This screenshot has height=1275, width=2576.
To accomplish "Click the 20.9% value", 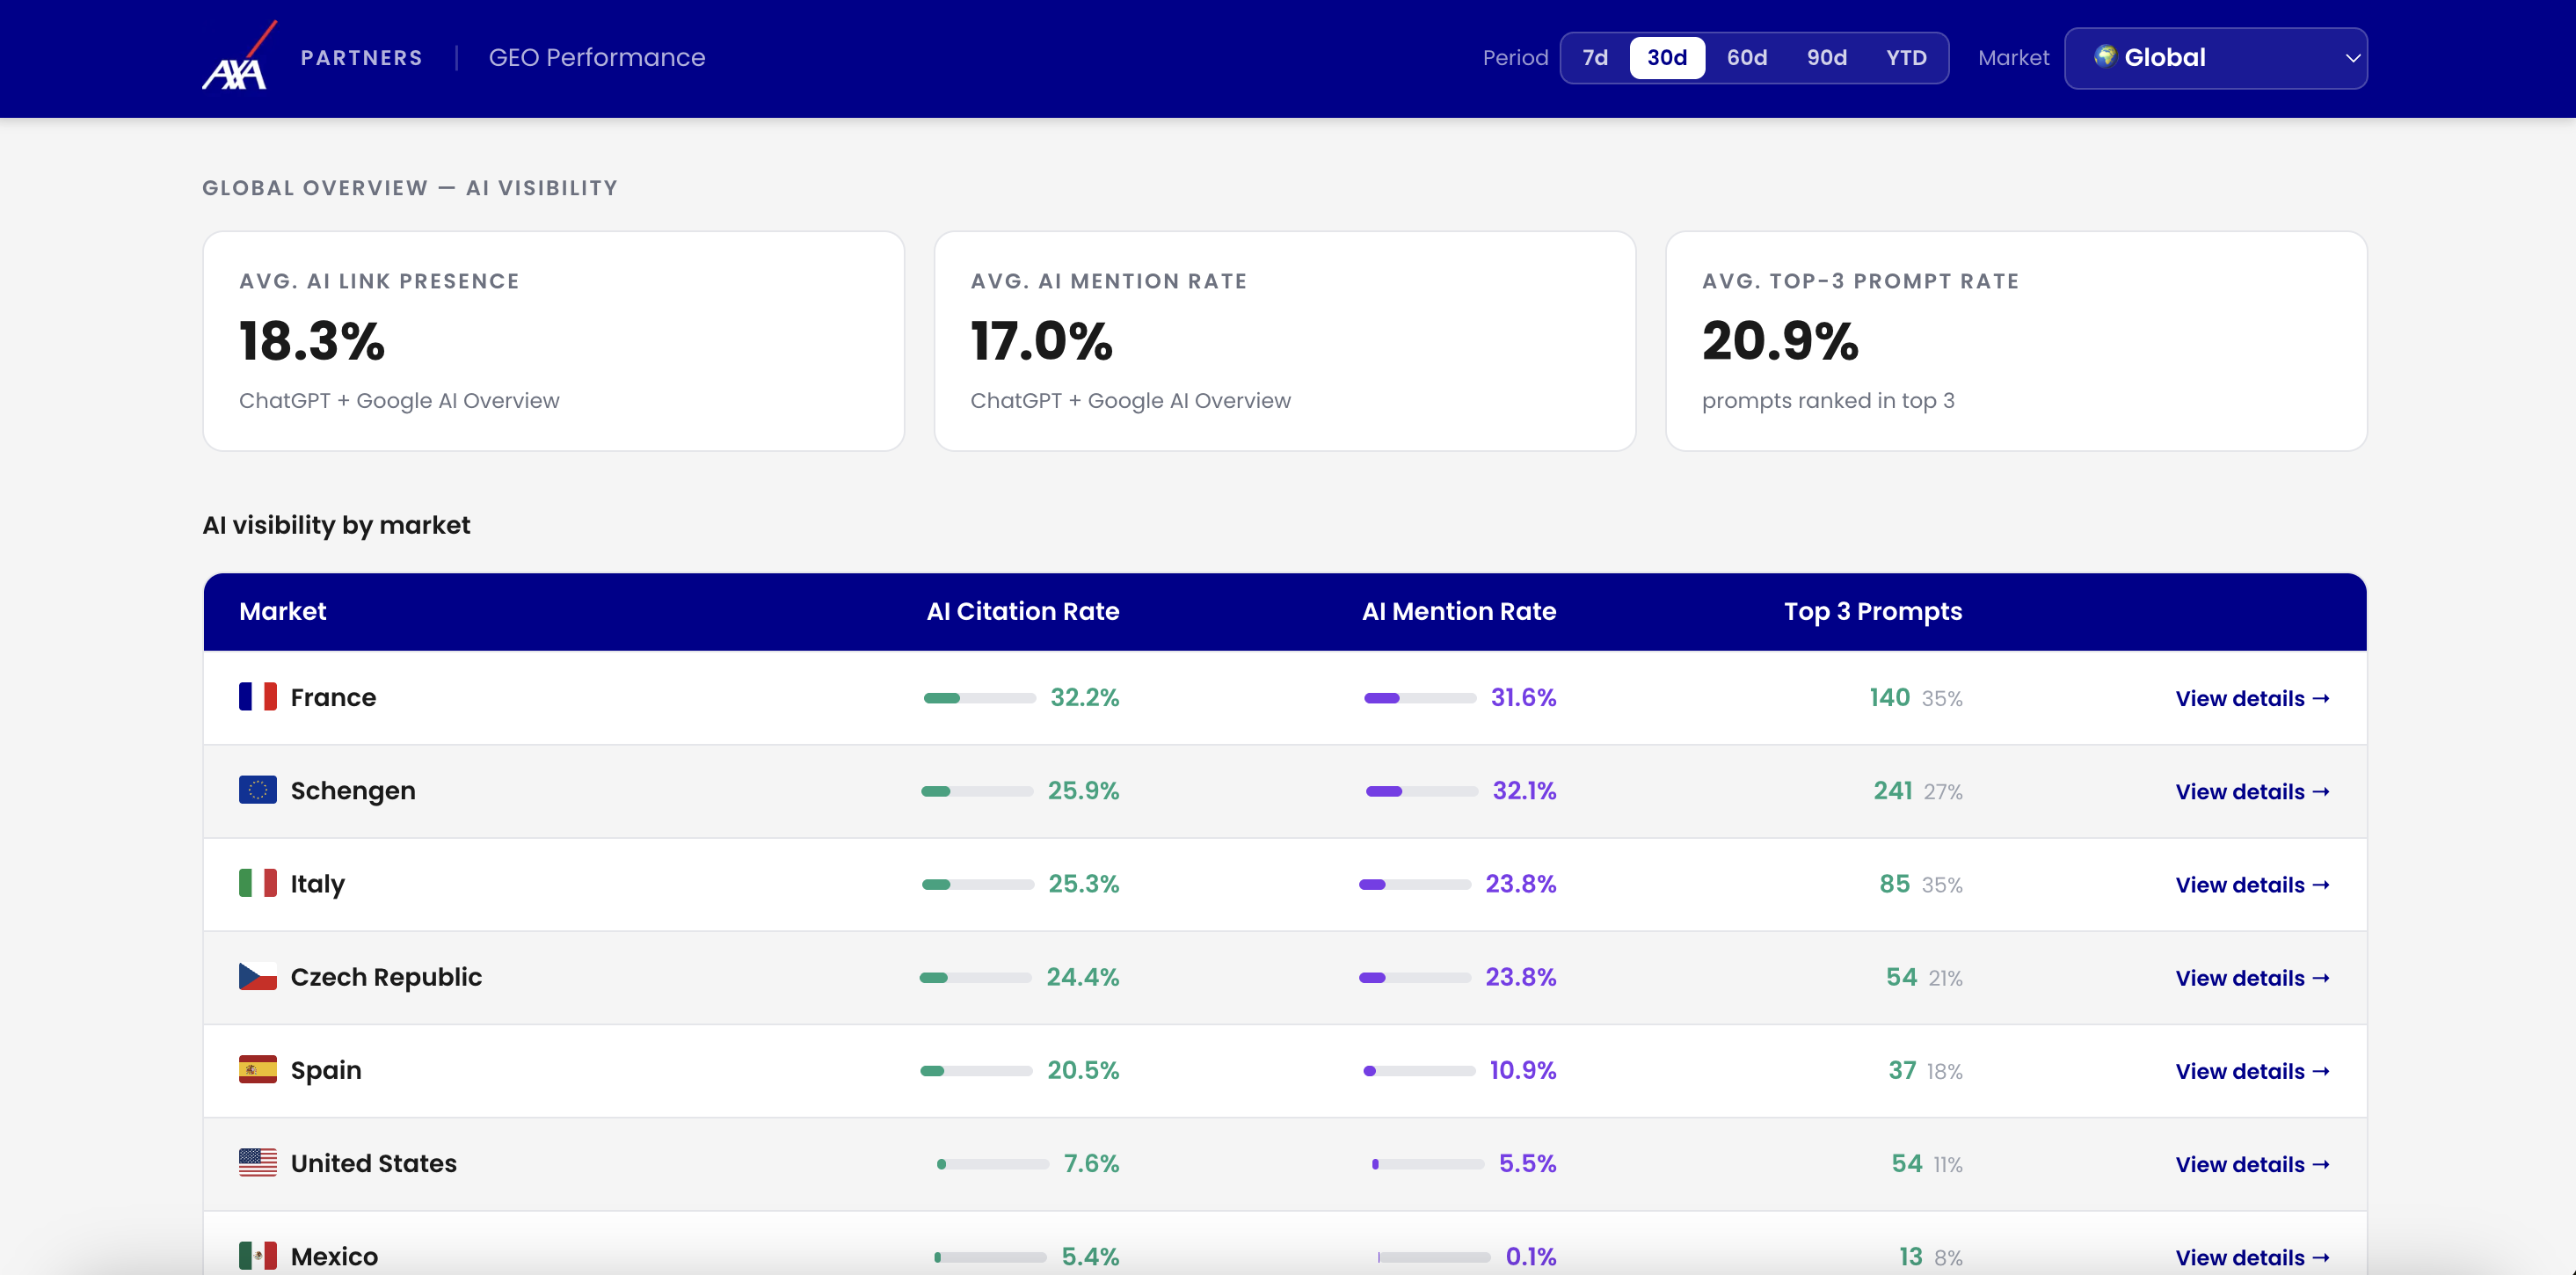I will [x=1781, y=341].
